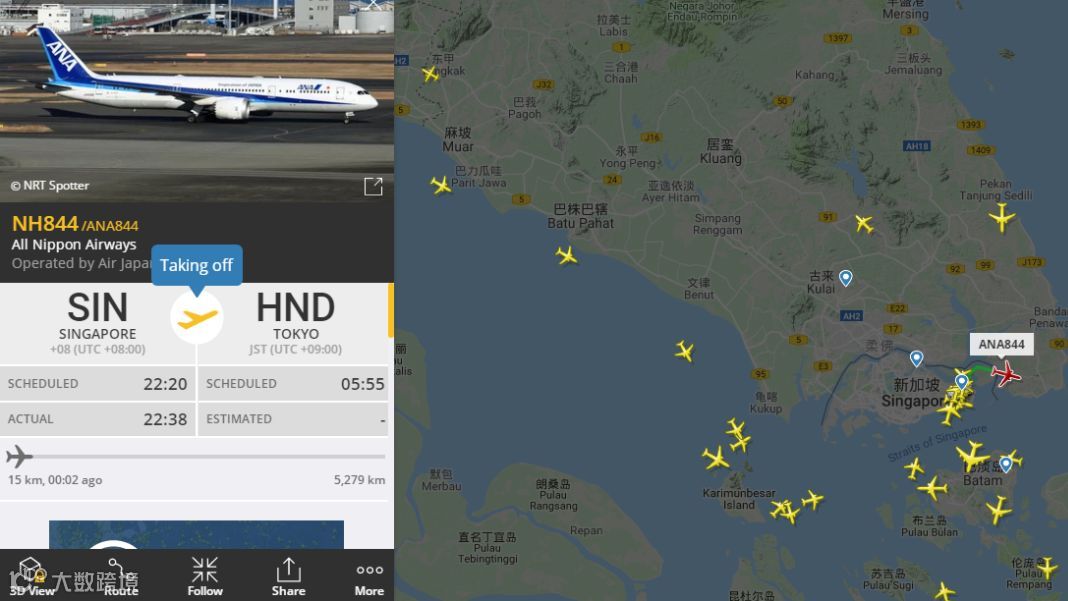Click the flight progress bar

point(196,456)
